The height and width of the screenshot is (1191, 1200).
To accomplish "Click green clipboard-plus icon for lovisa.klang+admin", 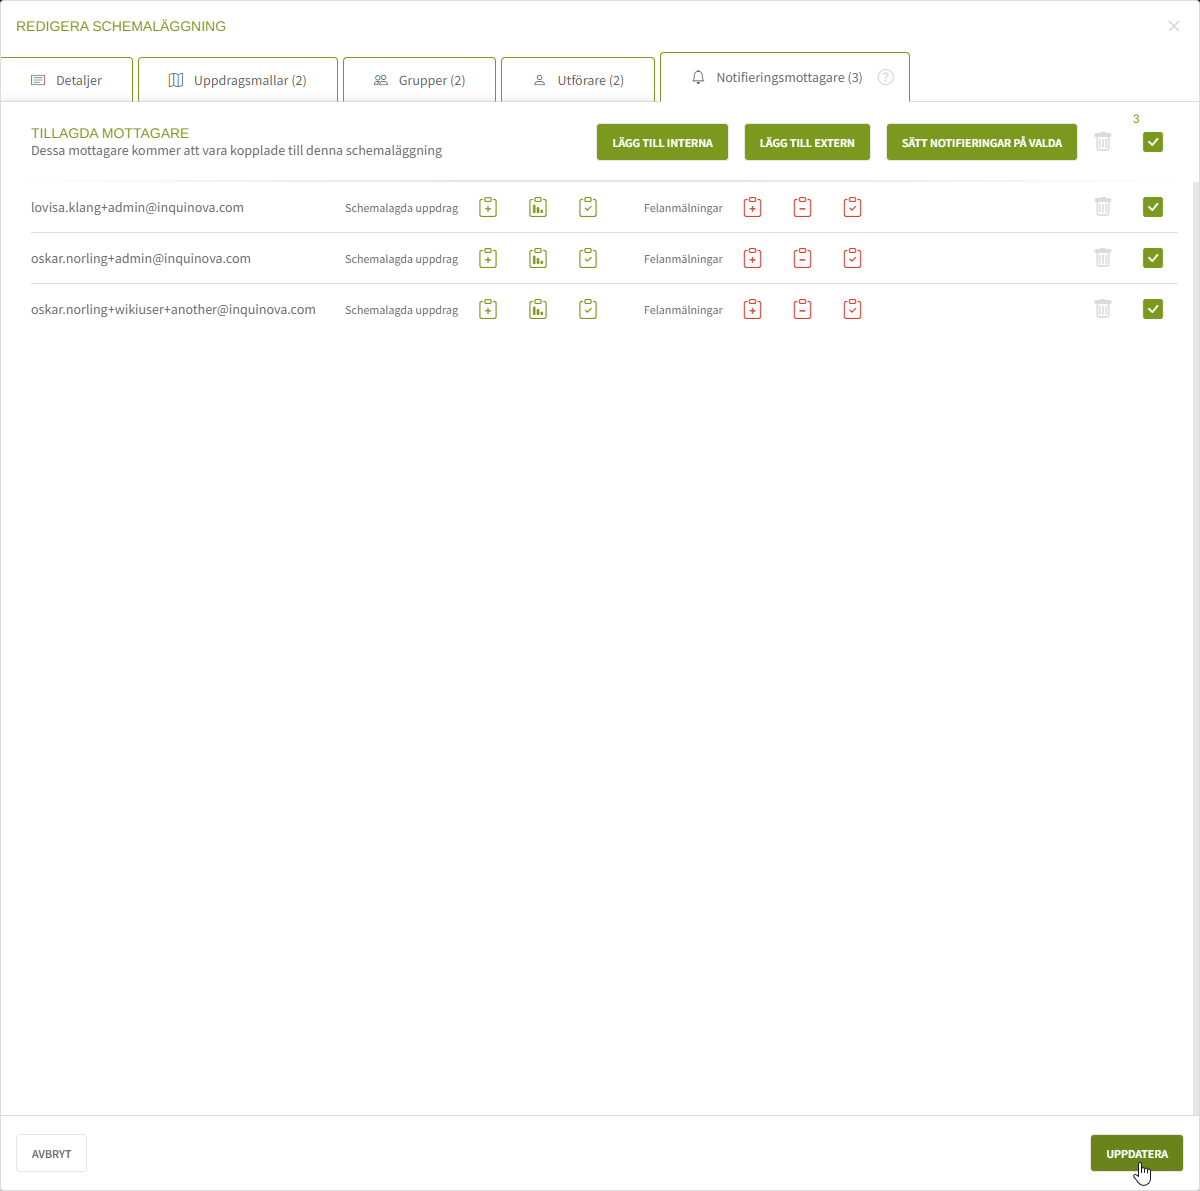I will [x=488, y=207].
